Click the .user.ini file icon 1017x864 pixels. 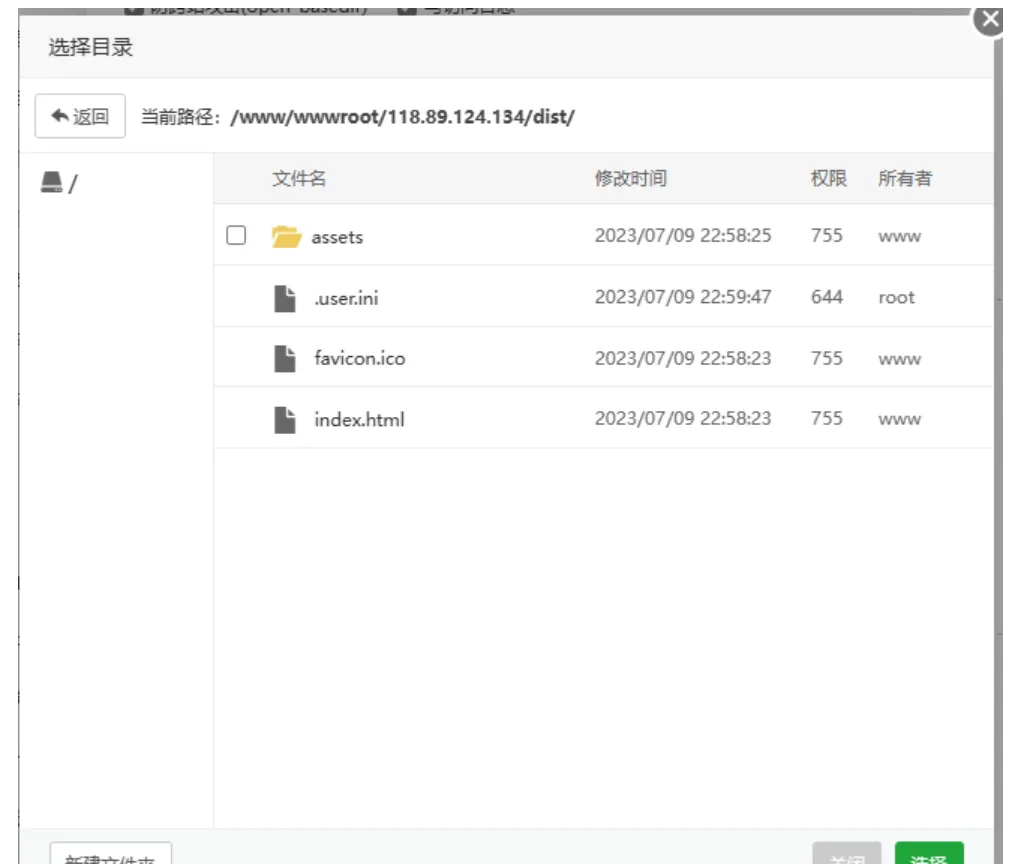pyautogui.click(x=285, y=298)
